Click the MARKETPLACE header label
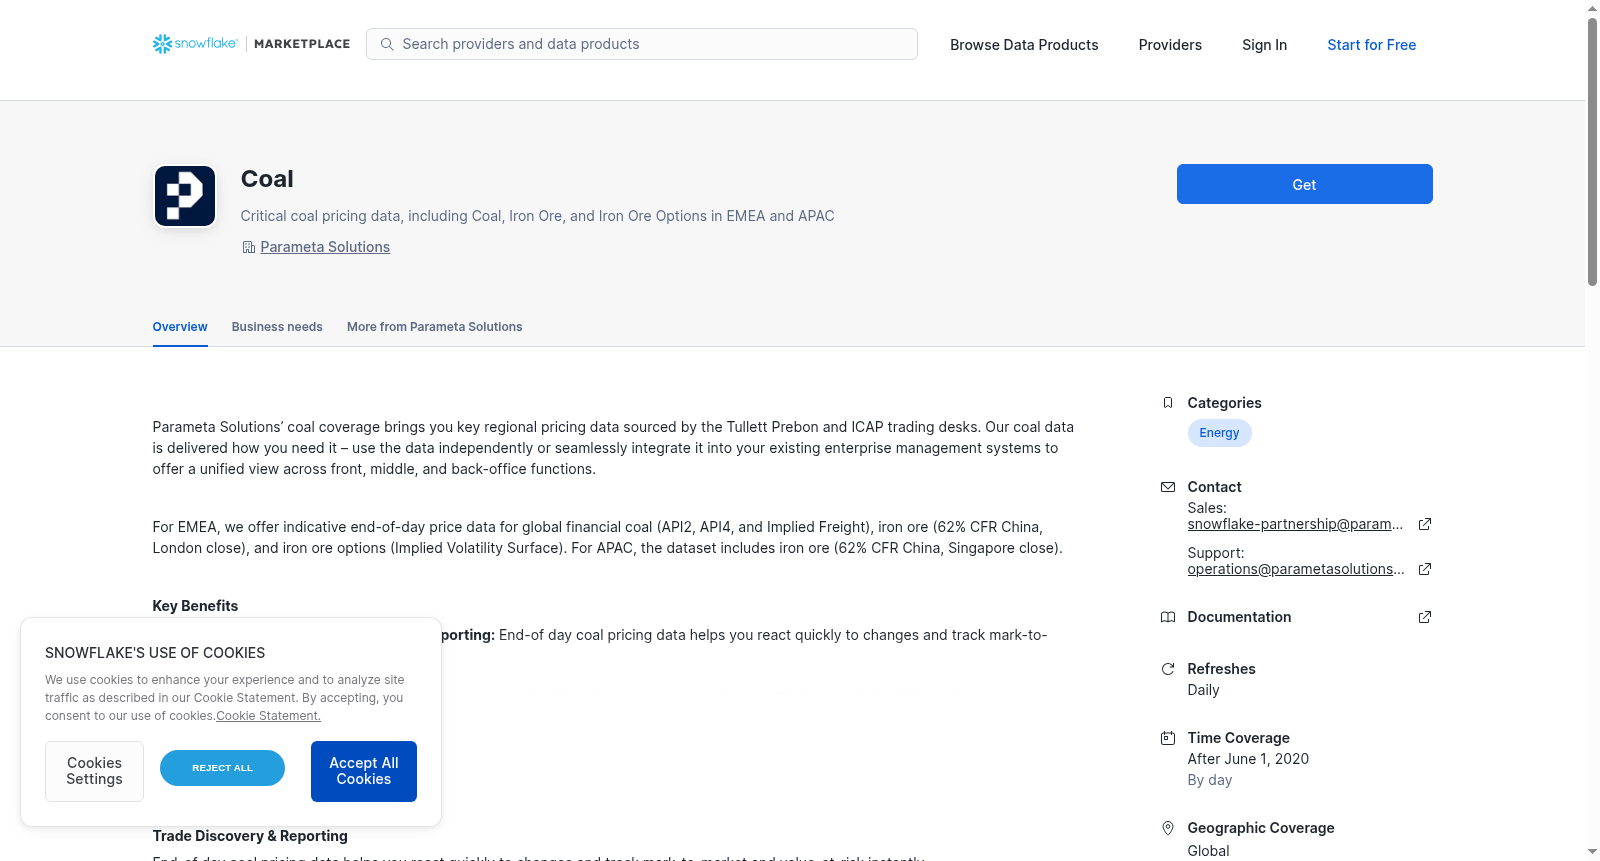 pyautogui.click(x=302, y=44)
